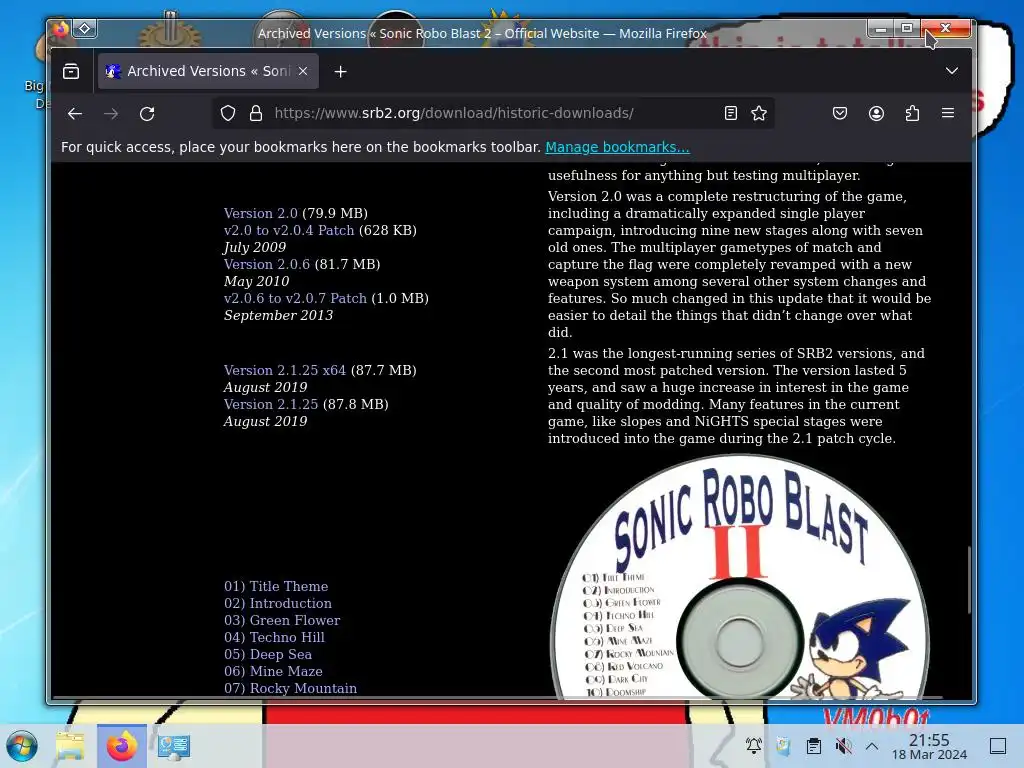Open track 02) Introduction

click(x=278, y=603)
